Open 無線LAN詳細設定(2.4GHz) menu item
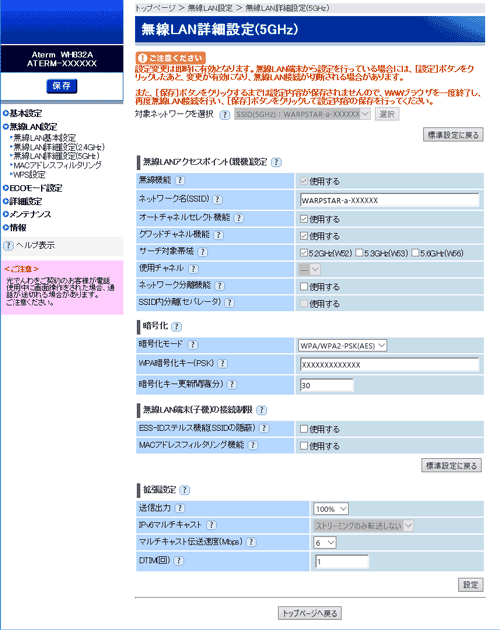 [59, 147]
